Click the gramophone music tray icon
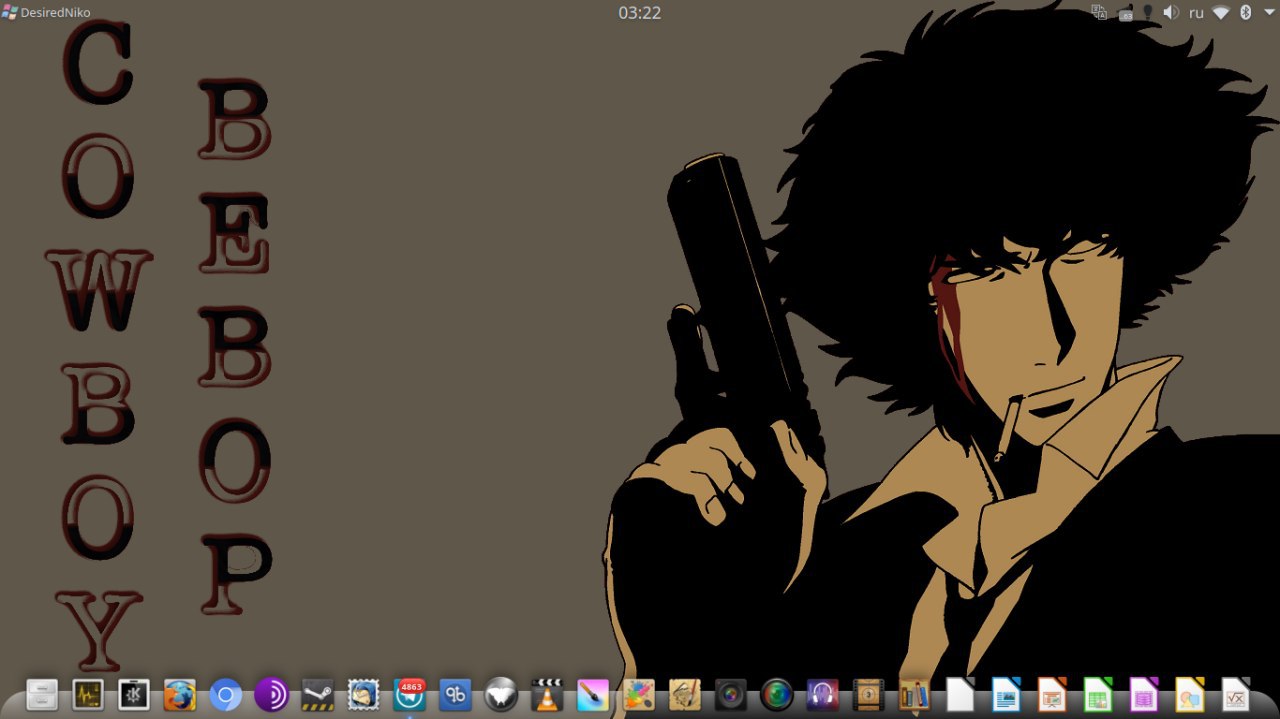The width and height of the screenshot is (1280, 719). (x=1126, y=13)
